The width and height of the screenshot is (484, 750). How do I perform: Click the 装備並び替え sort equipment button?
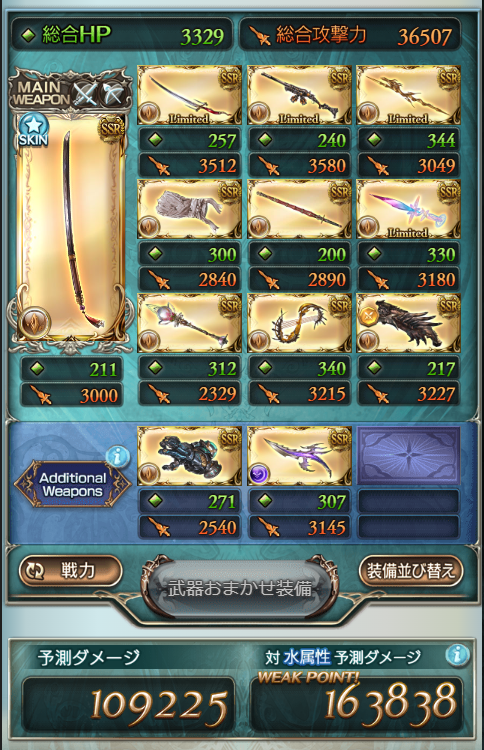pyautogui.click(x=411, y=571)
